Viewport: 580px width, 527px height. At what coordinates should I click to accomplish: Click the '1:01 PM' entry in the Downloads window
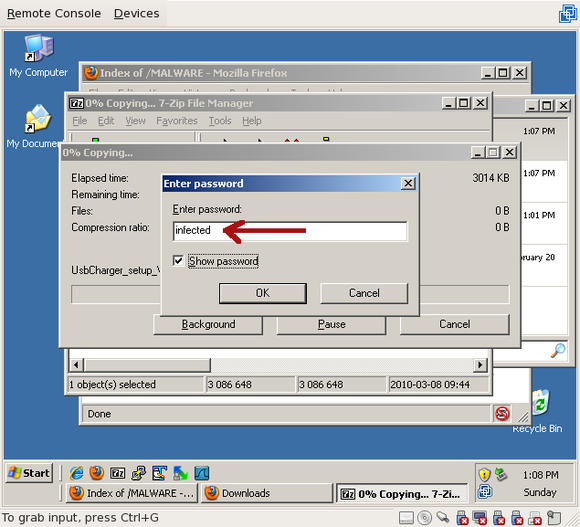point(539,215)
